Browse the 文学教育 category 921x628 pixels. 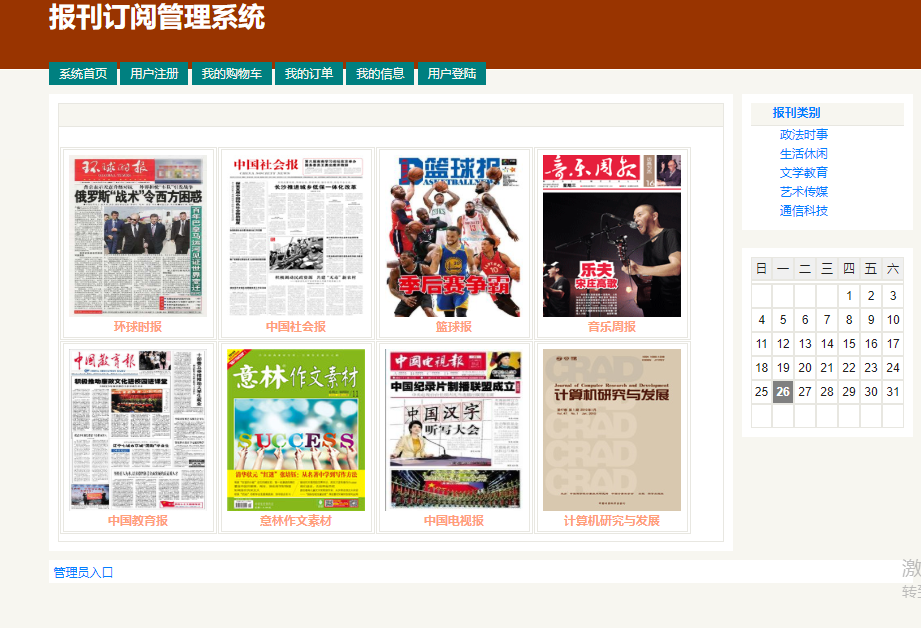point(804,173)
